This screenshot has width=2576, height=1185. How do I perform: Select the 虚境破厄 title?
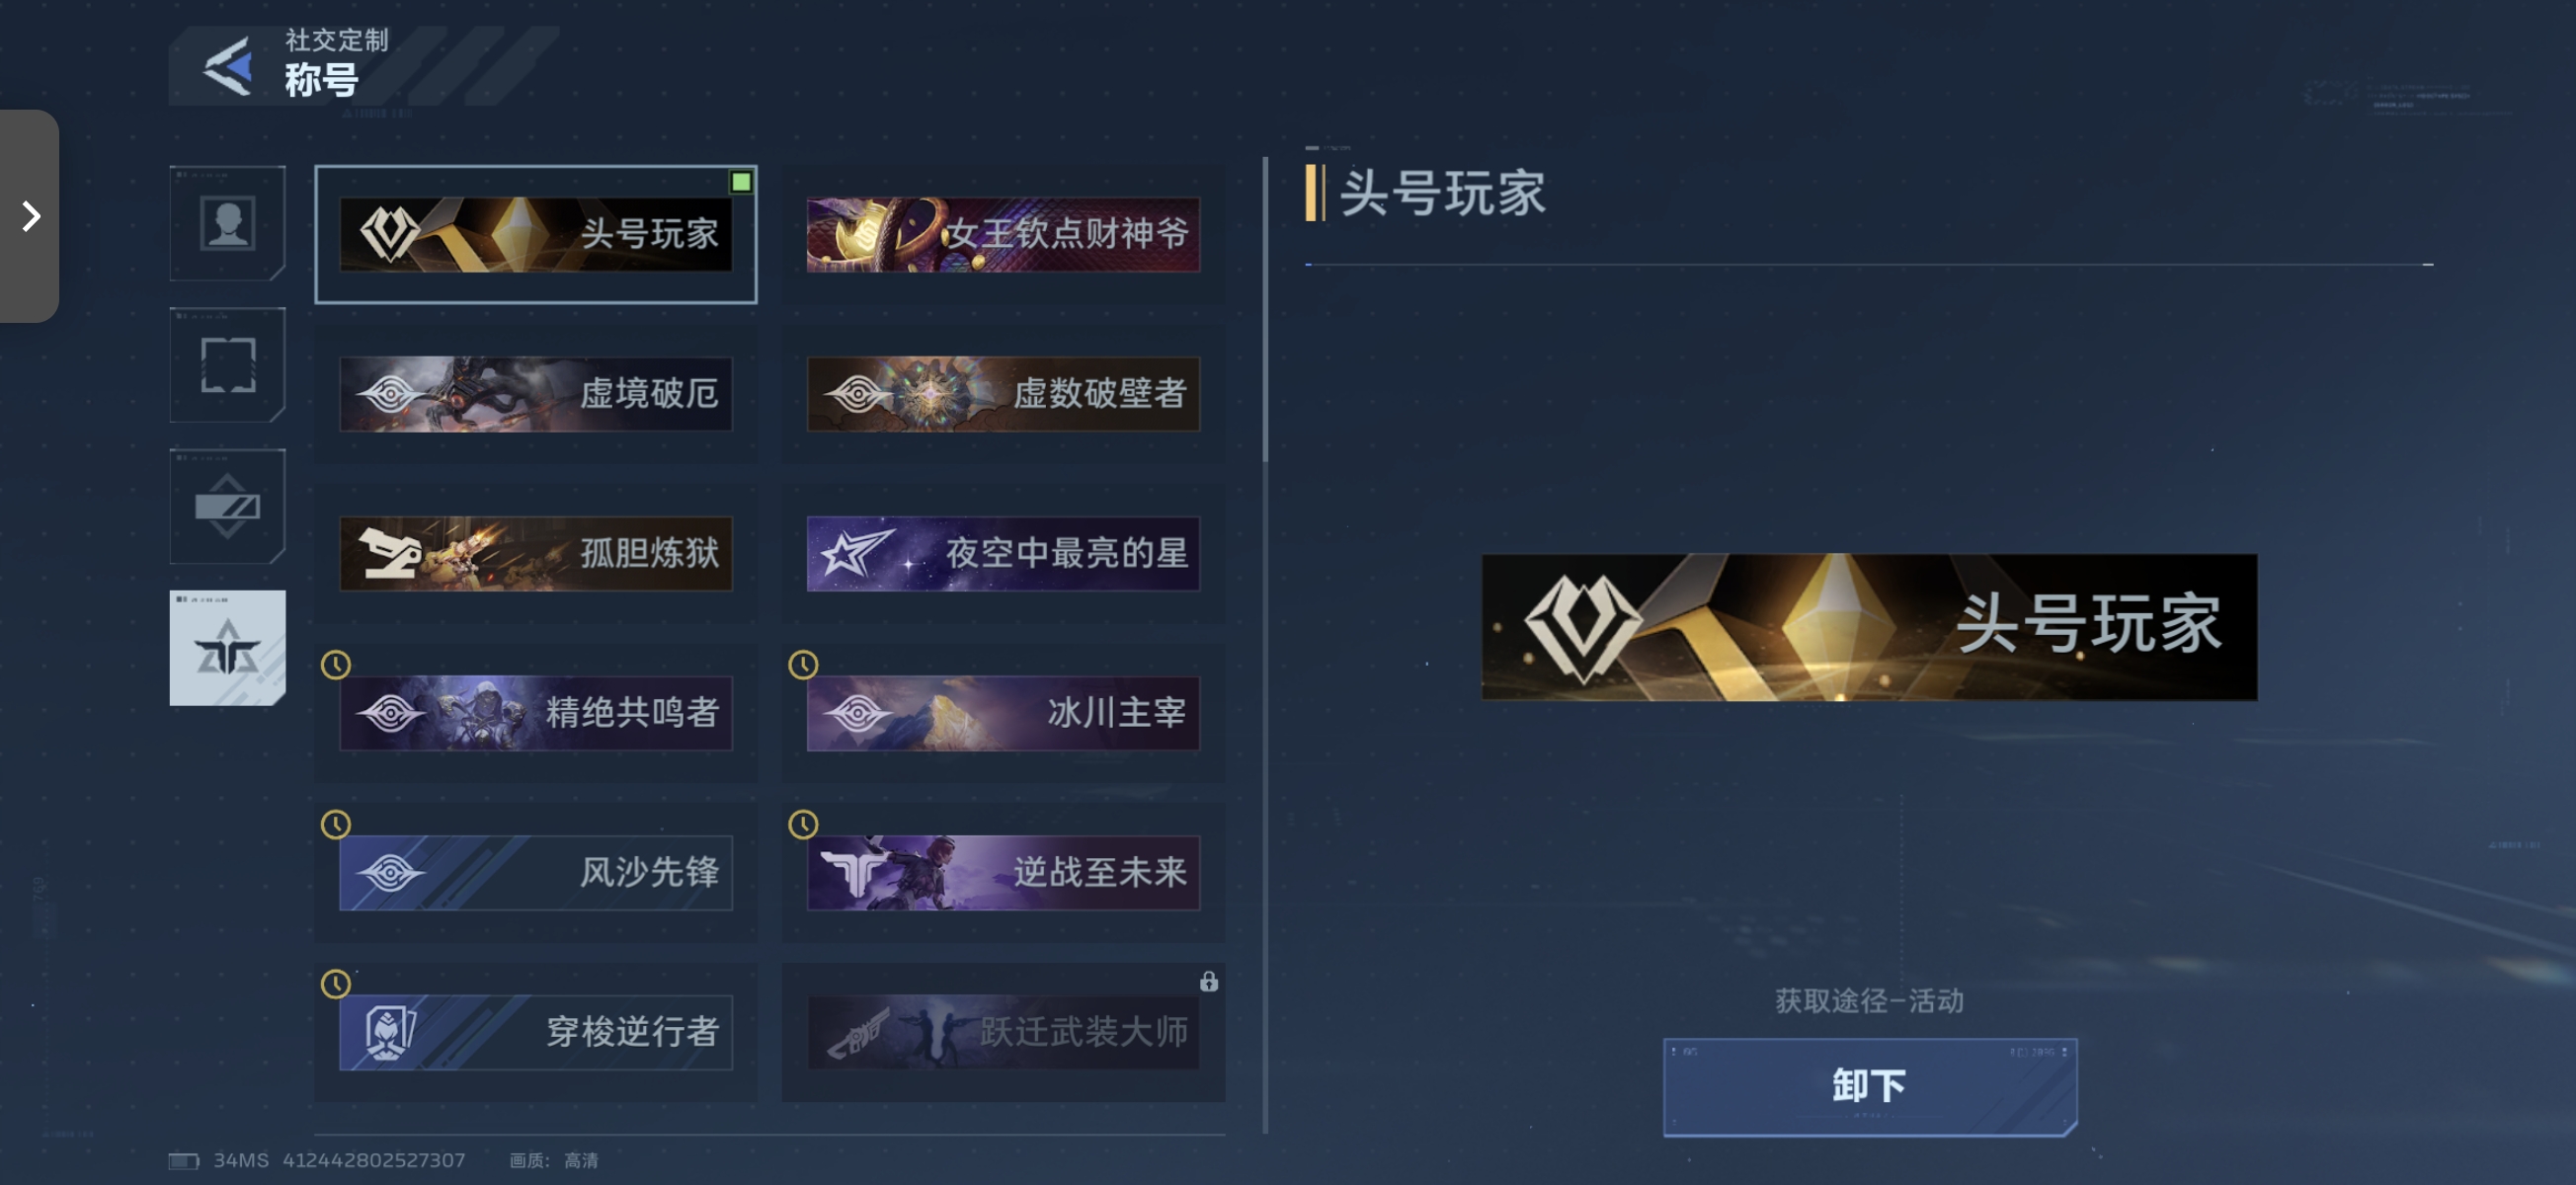pos(536,394)
